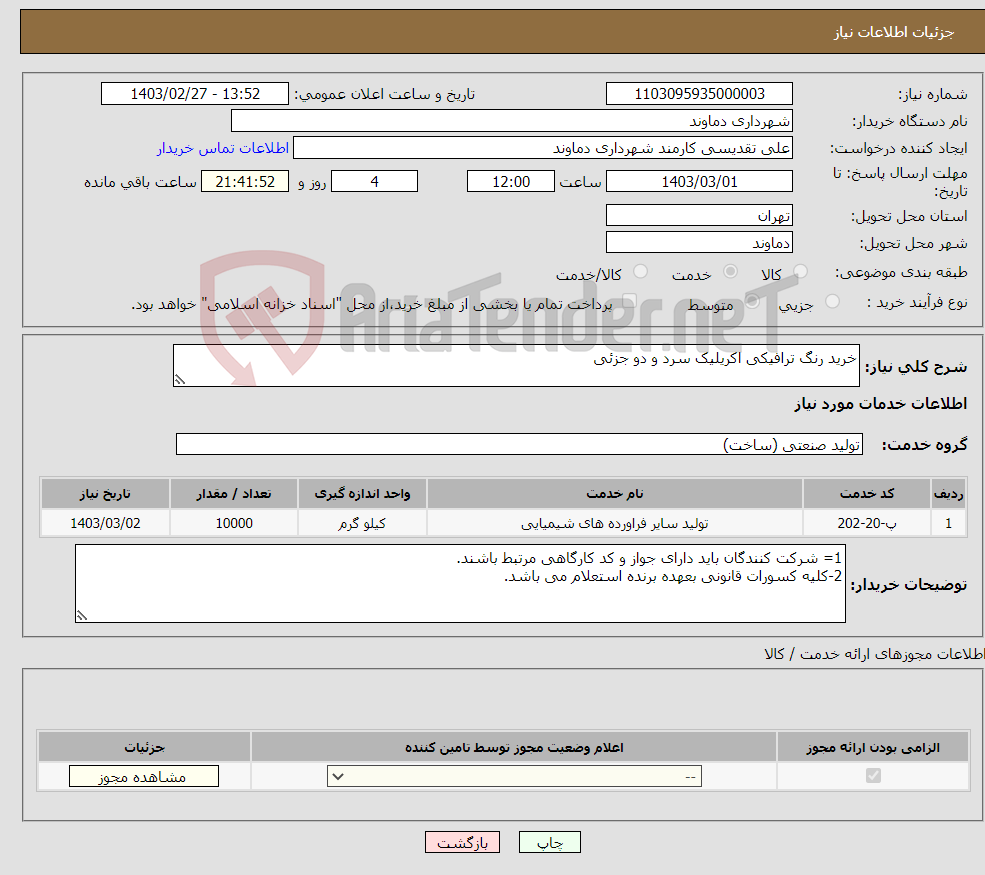Click the اطلاعات خدمات مورد نیاز heading
The height and width of the screenshot is (875, 985).
click(881, 404)
